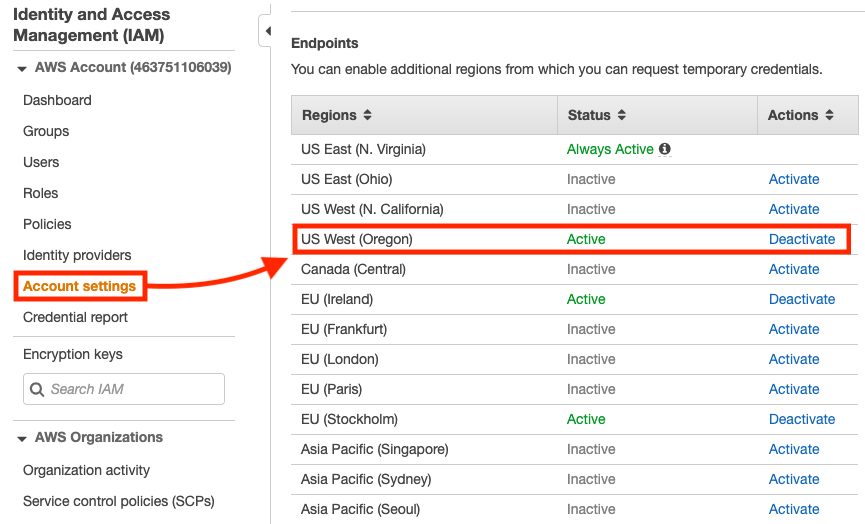Go to Users in the sidebar
The image size is (865, 524).
pyautogui.click(x=41, y=162)
